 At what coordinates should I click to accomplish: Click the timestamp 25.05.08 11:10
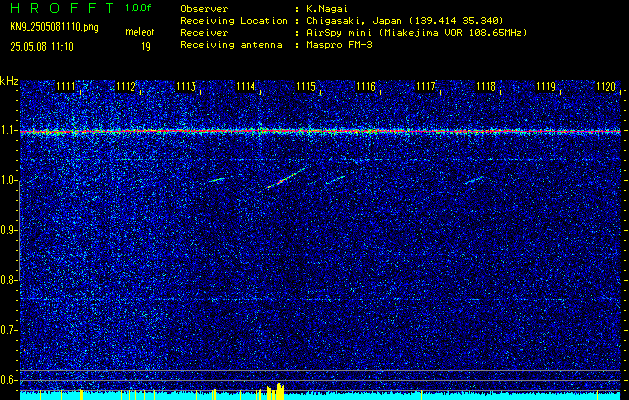click(42, 47)
